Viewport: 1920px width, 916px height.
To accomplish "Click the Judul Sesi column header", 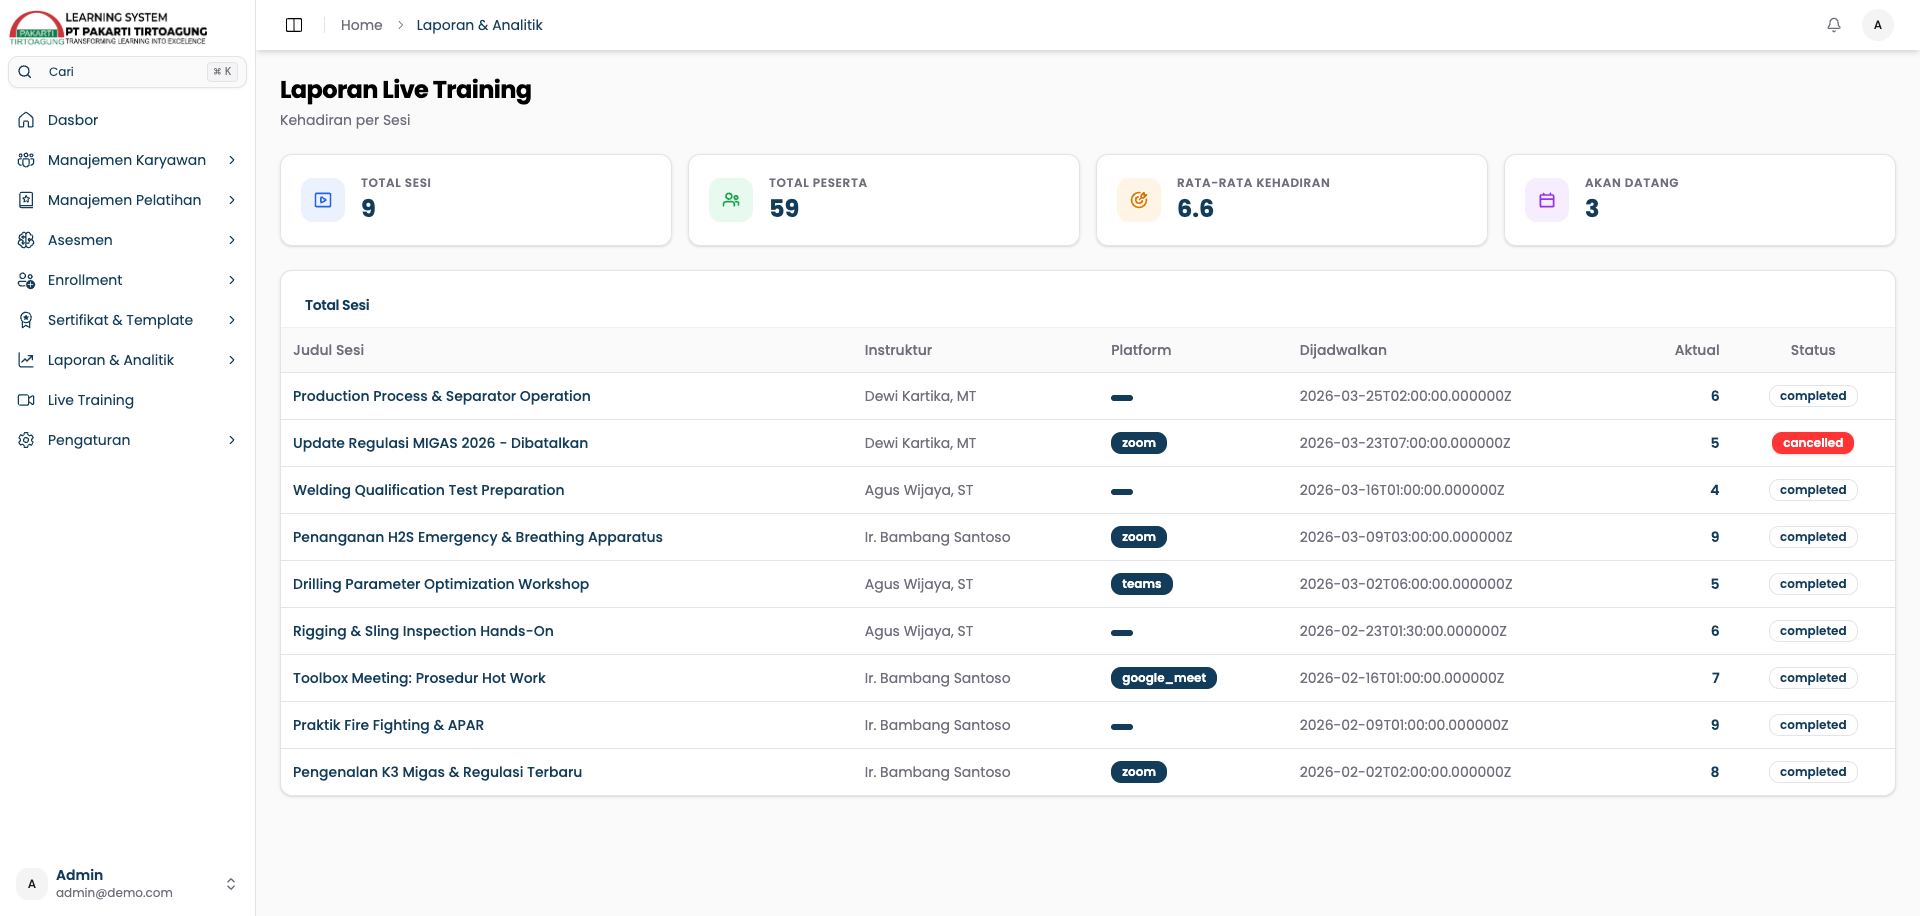I will (328, 350).
